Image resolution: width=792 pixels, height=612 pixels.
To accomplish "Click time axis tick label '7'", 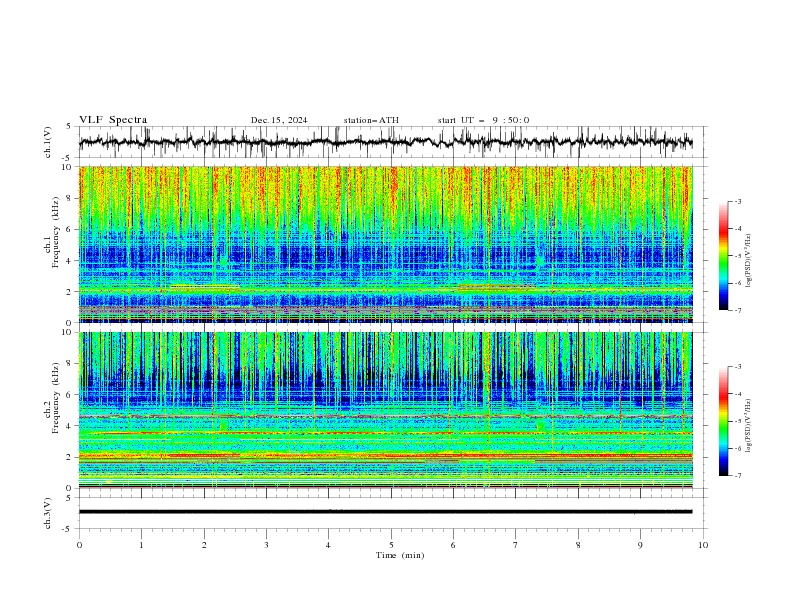I will pos(516,545).
